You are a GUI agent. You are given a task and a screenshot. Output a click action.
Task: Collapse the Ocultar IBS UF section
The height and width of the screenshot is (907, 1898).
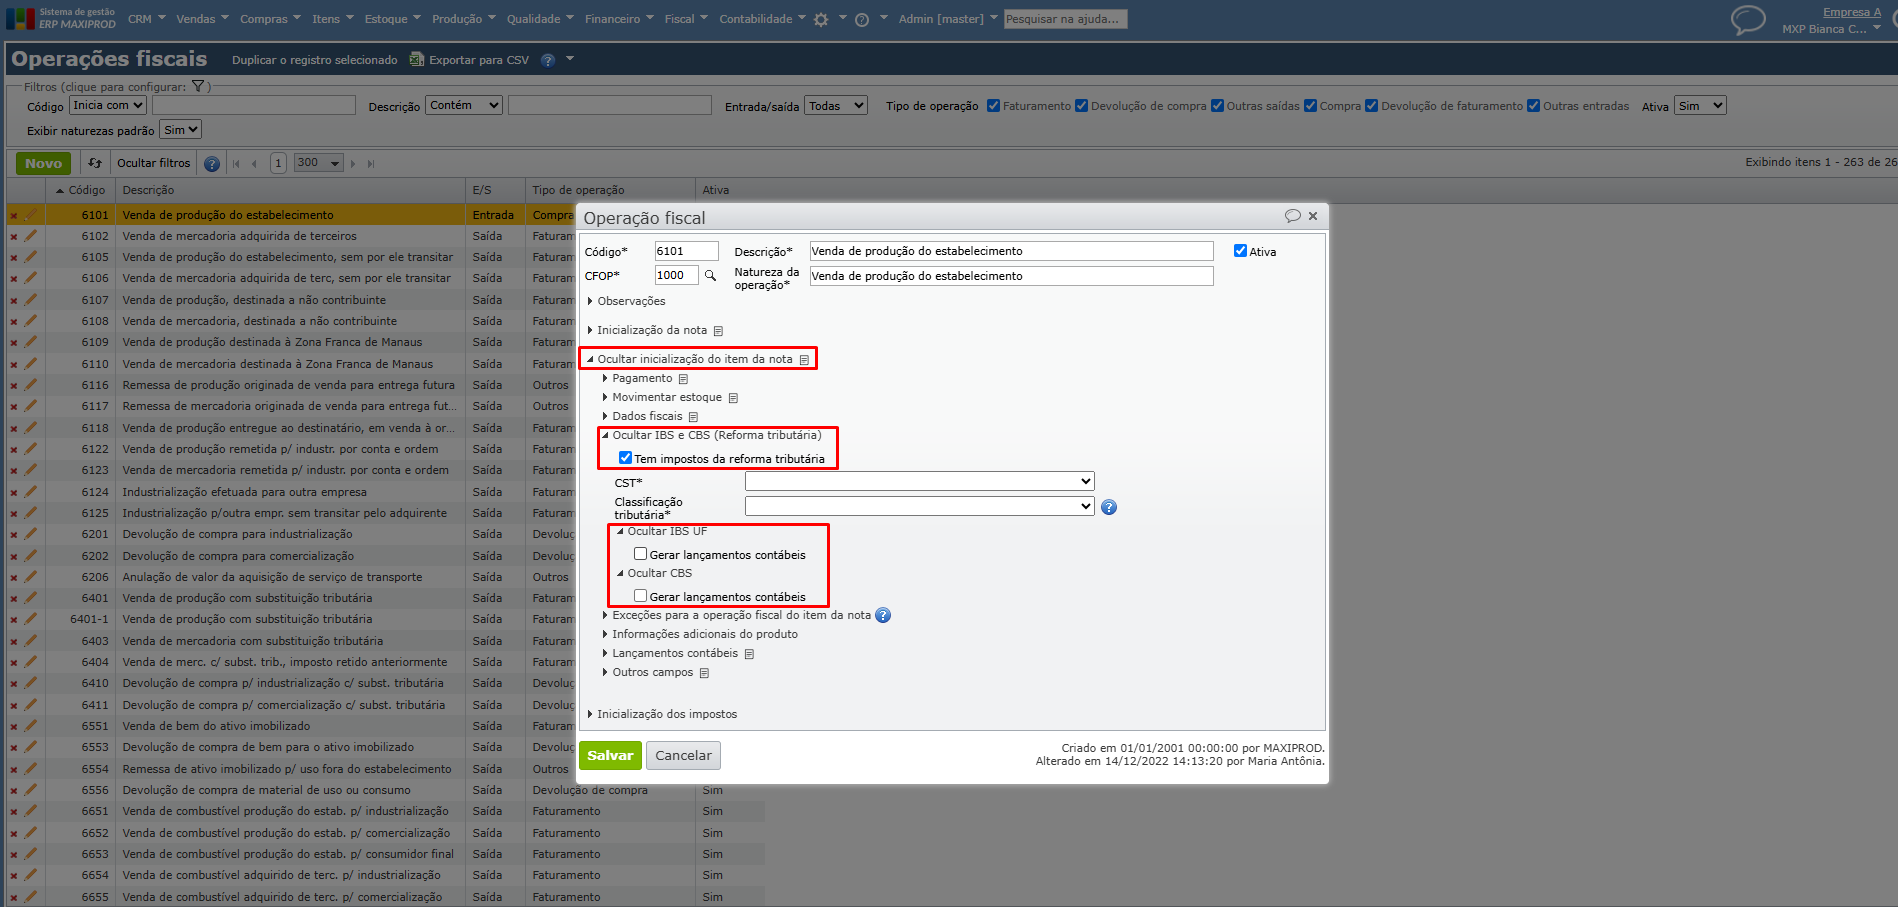662,531
